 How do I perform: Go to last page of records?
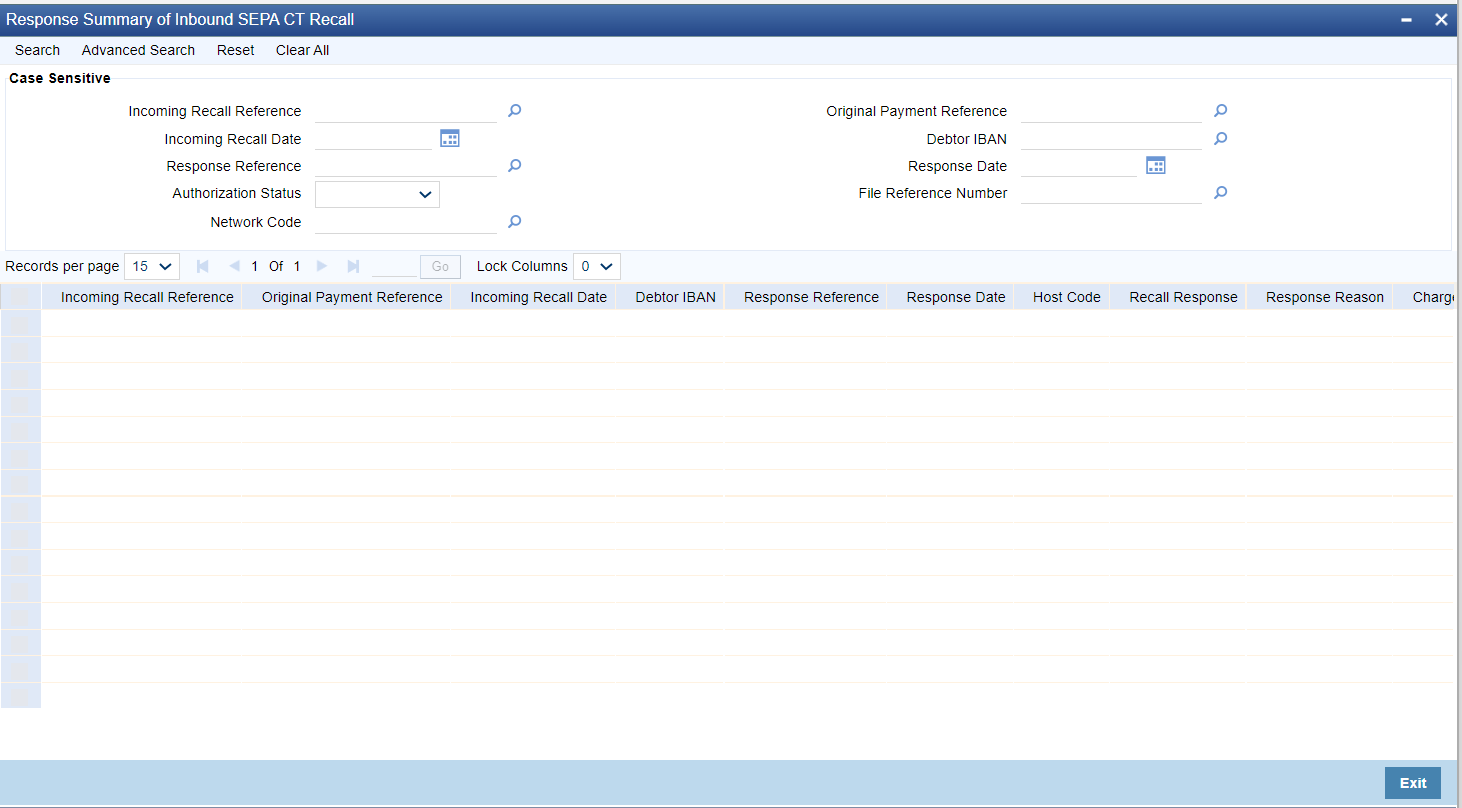(353, 266)
